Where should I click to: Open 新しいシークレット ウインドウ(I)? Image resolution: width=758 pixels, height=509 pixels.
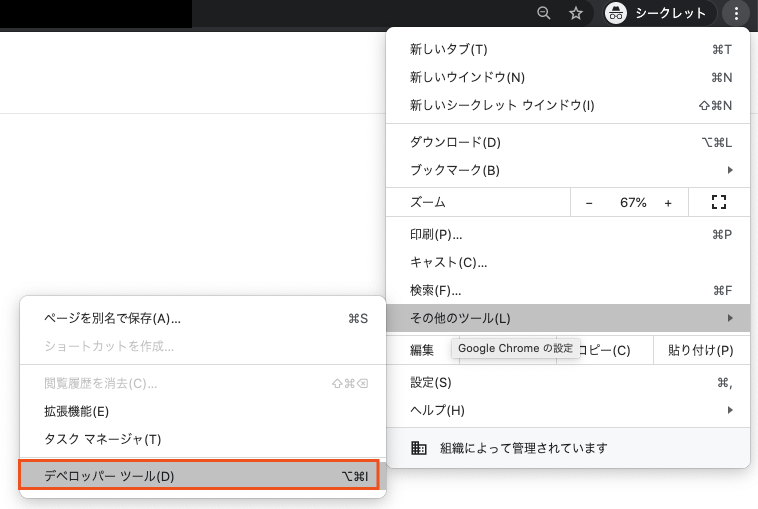pos(568,105)
